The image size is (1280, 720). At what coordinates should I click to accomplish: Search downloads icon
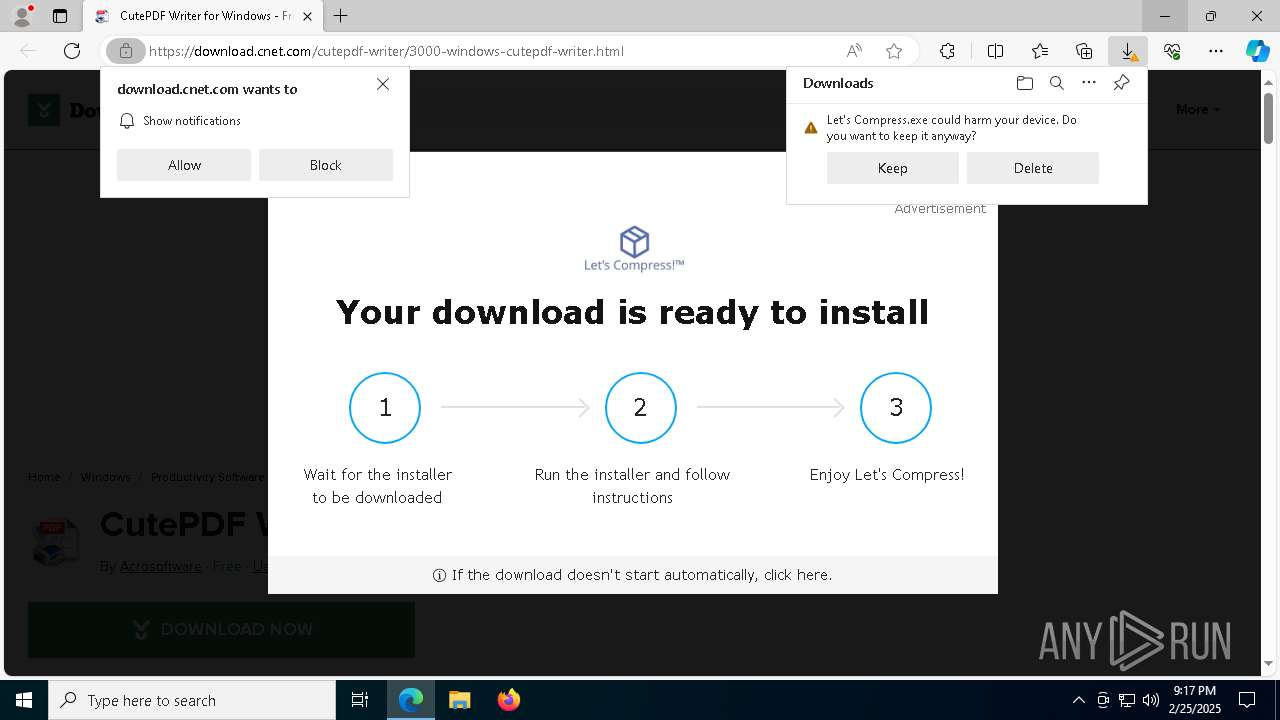point(1056,83)
